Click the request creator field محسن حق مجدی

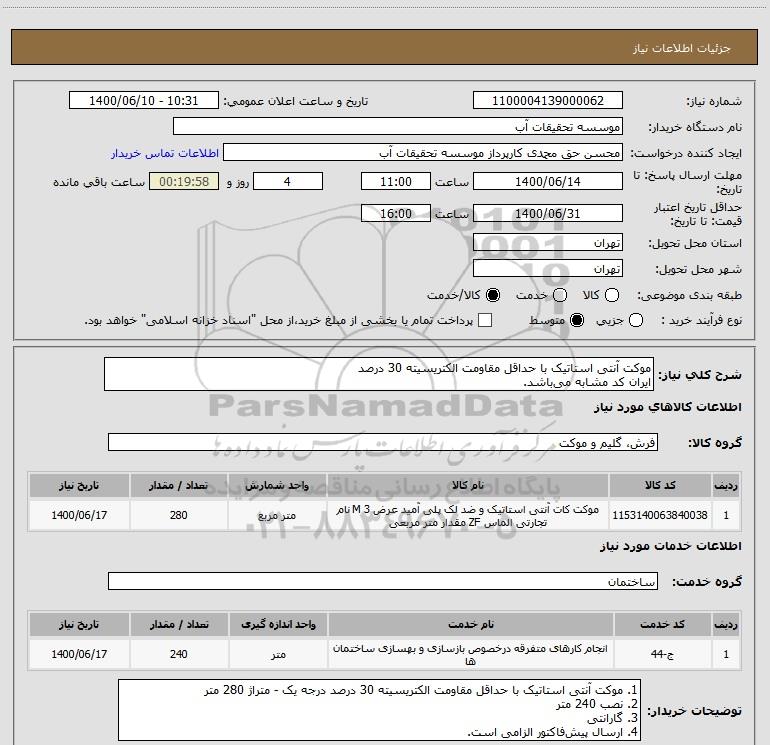423,153
